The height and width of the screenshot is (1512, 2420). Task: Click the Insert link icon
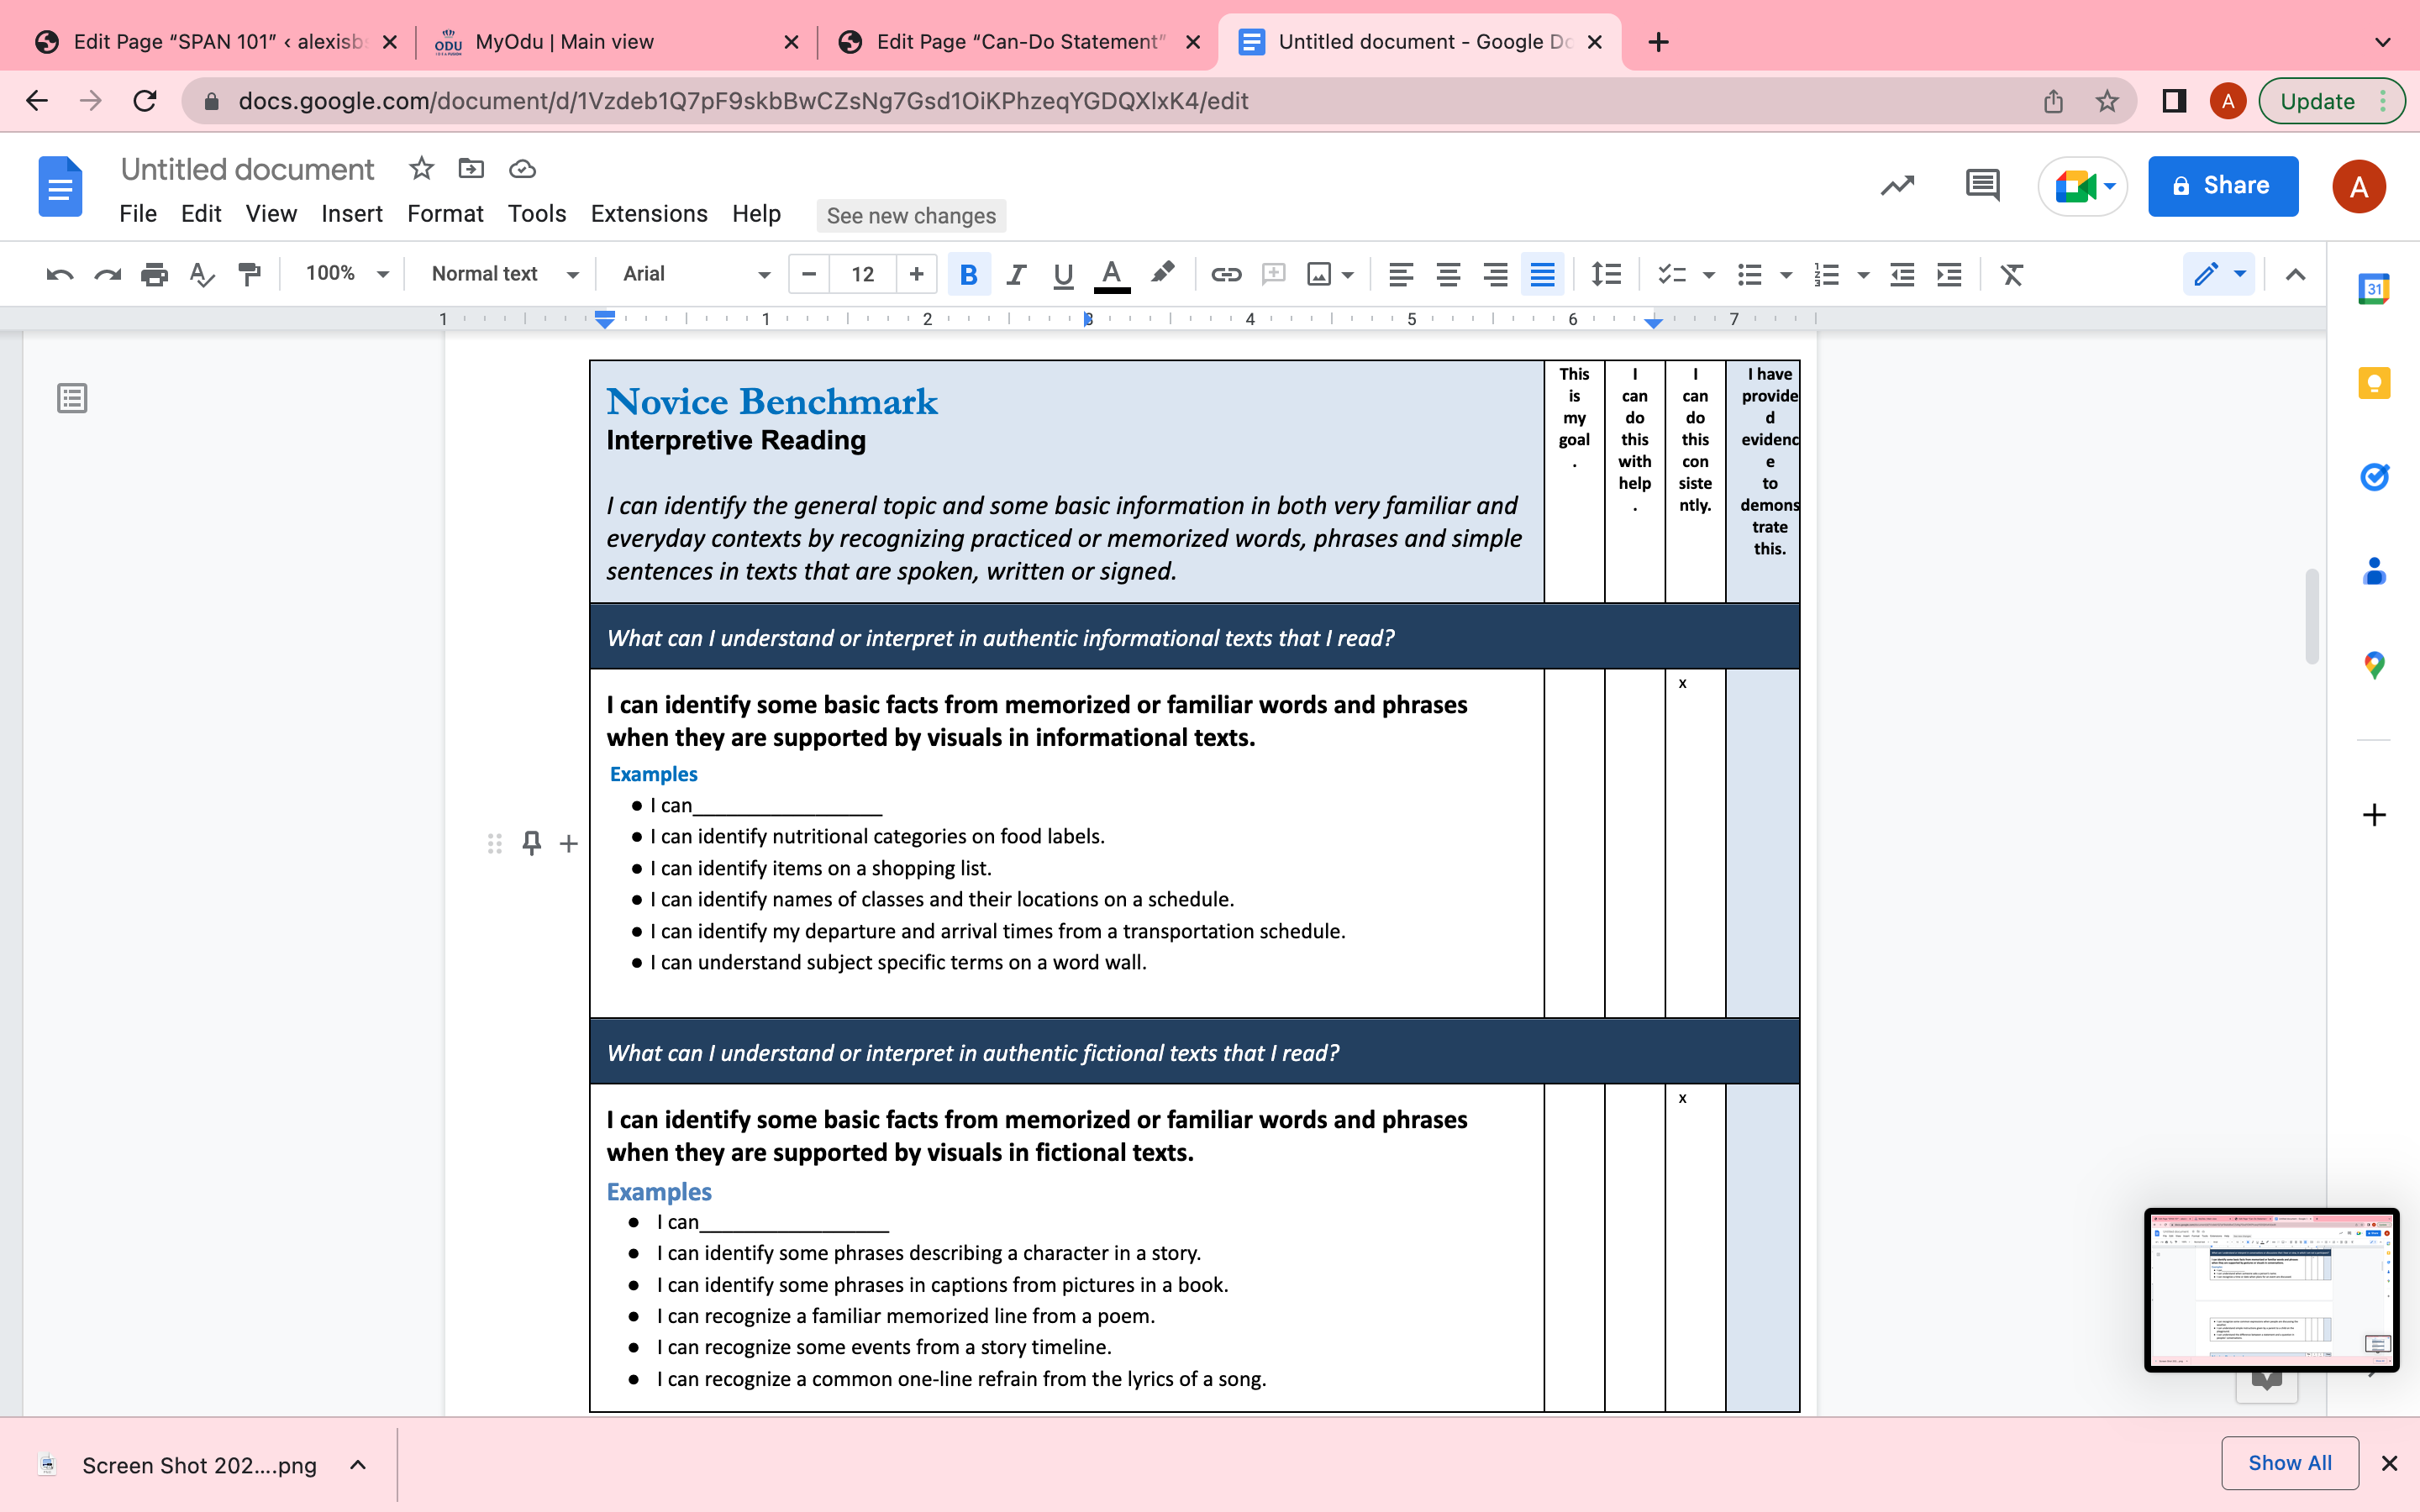pyautogui.click(x=1226, y=274)
